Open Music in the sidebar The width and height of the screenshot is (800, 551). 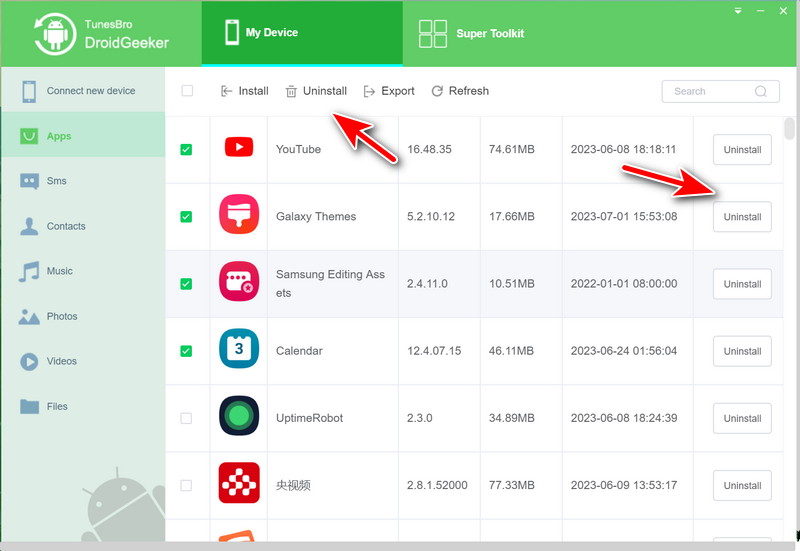coord(83,271)
